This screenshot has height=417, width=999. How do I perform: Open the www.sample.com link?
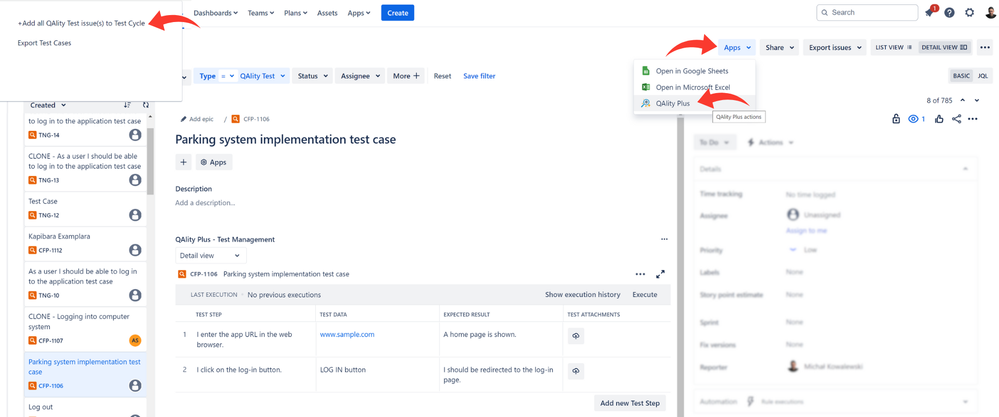click(x=347, y=334)
